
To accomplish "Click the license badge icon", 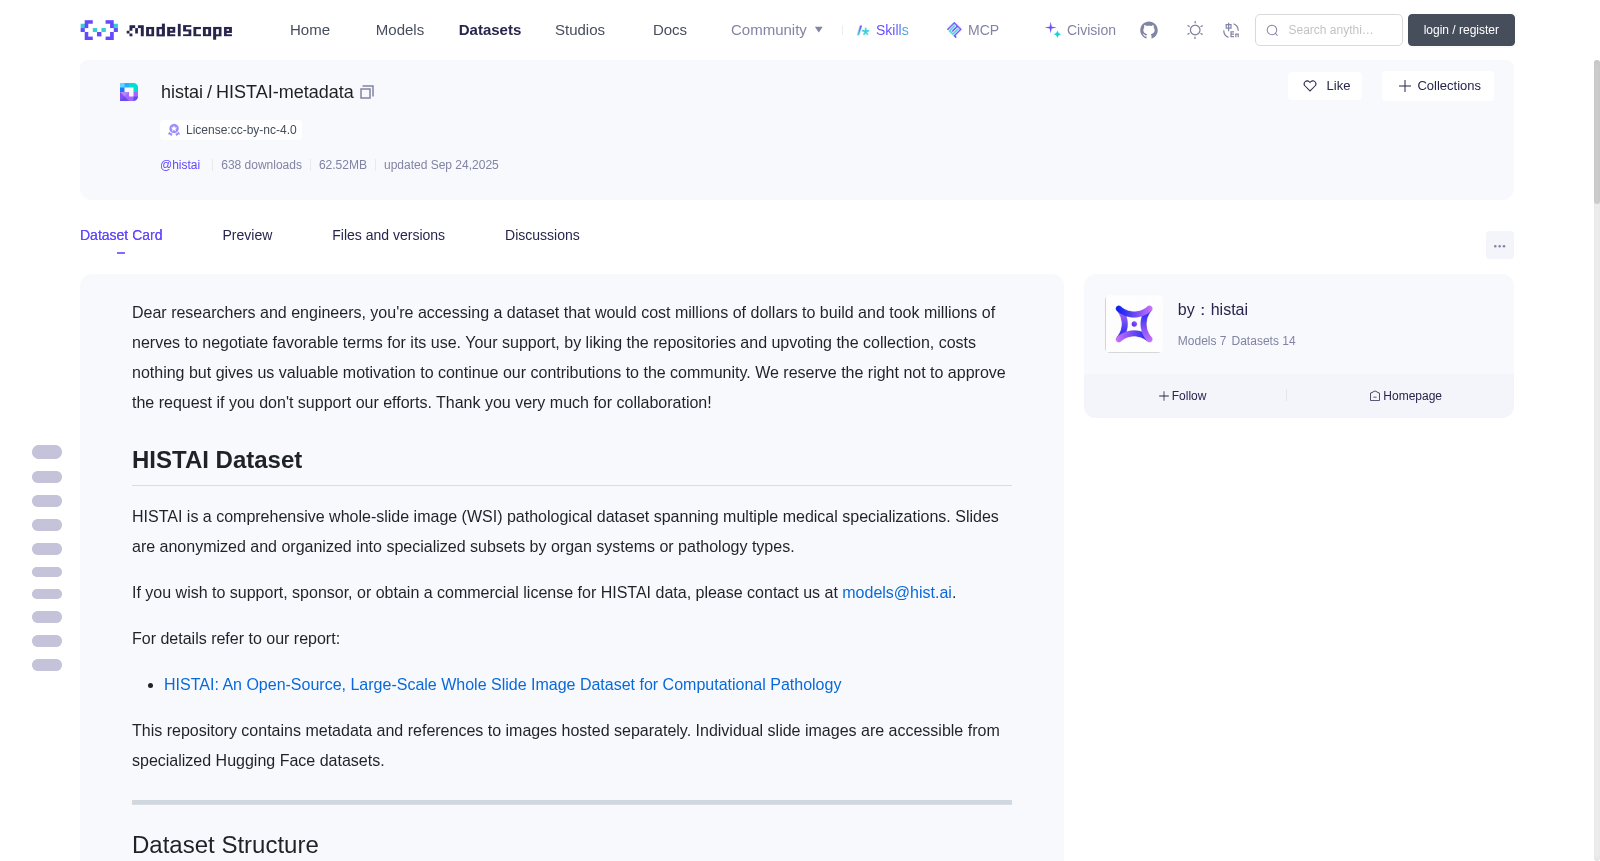I will [x=174, y=130].
